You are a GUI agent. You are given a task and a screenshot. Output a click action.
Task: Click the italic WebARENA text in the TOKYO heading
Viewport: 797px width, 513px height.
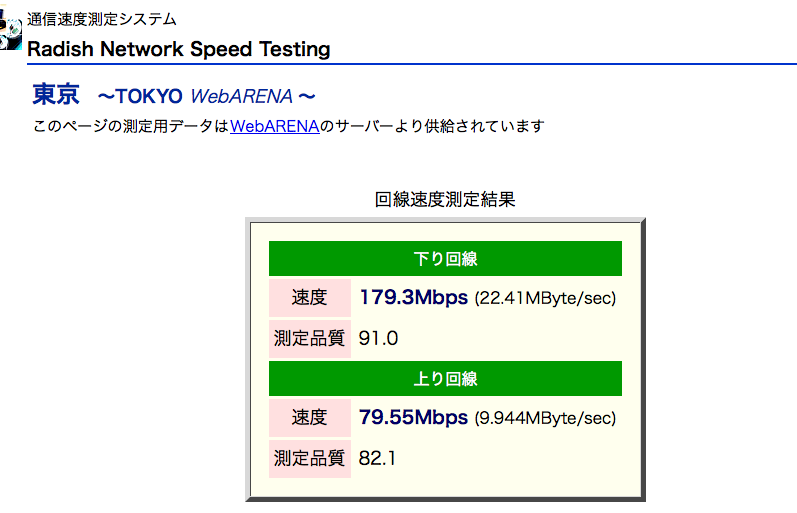[x=241, y=97]
